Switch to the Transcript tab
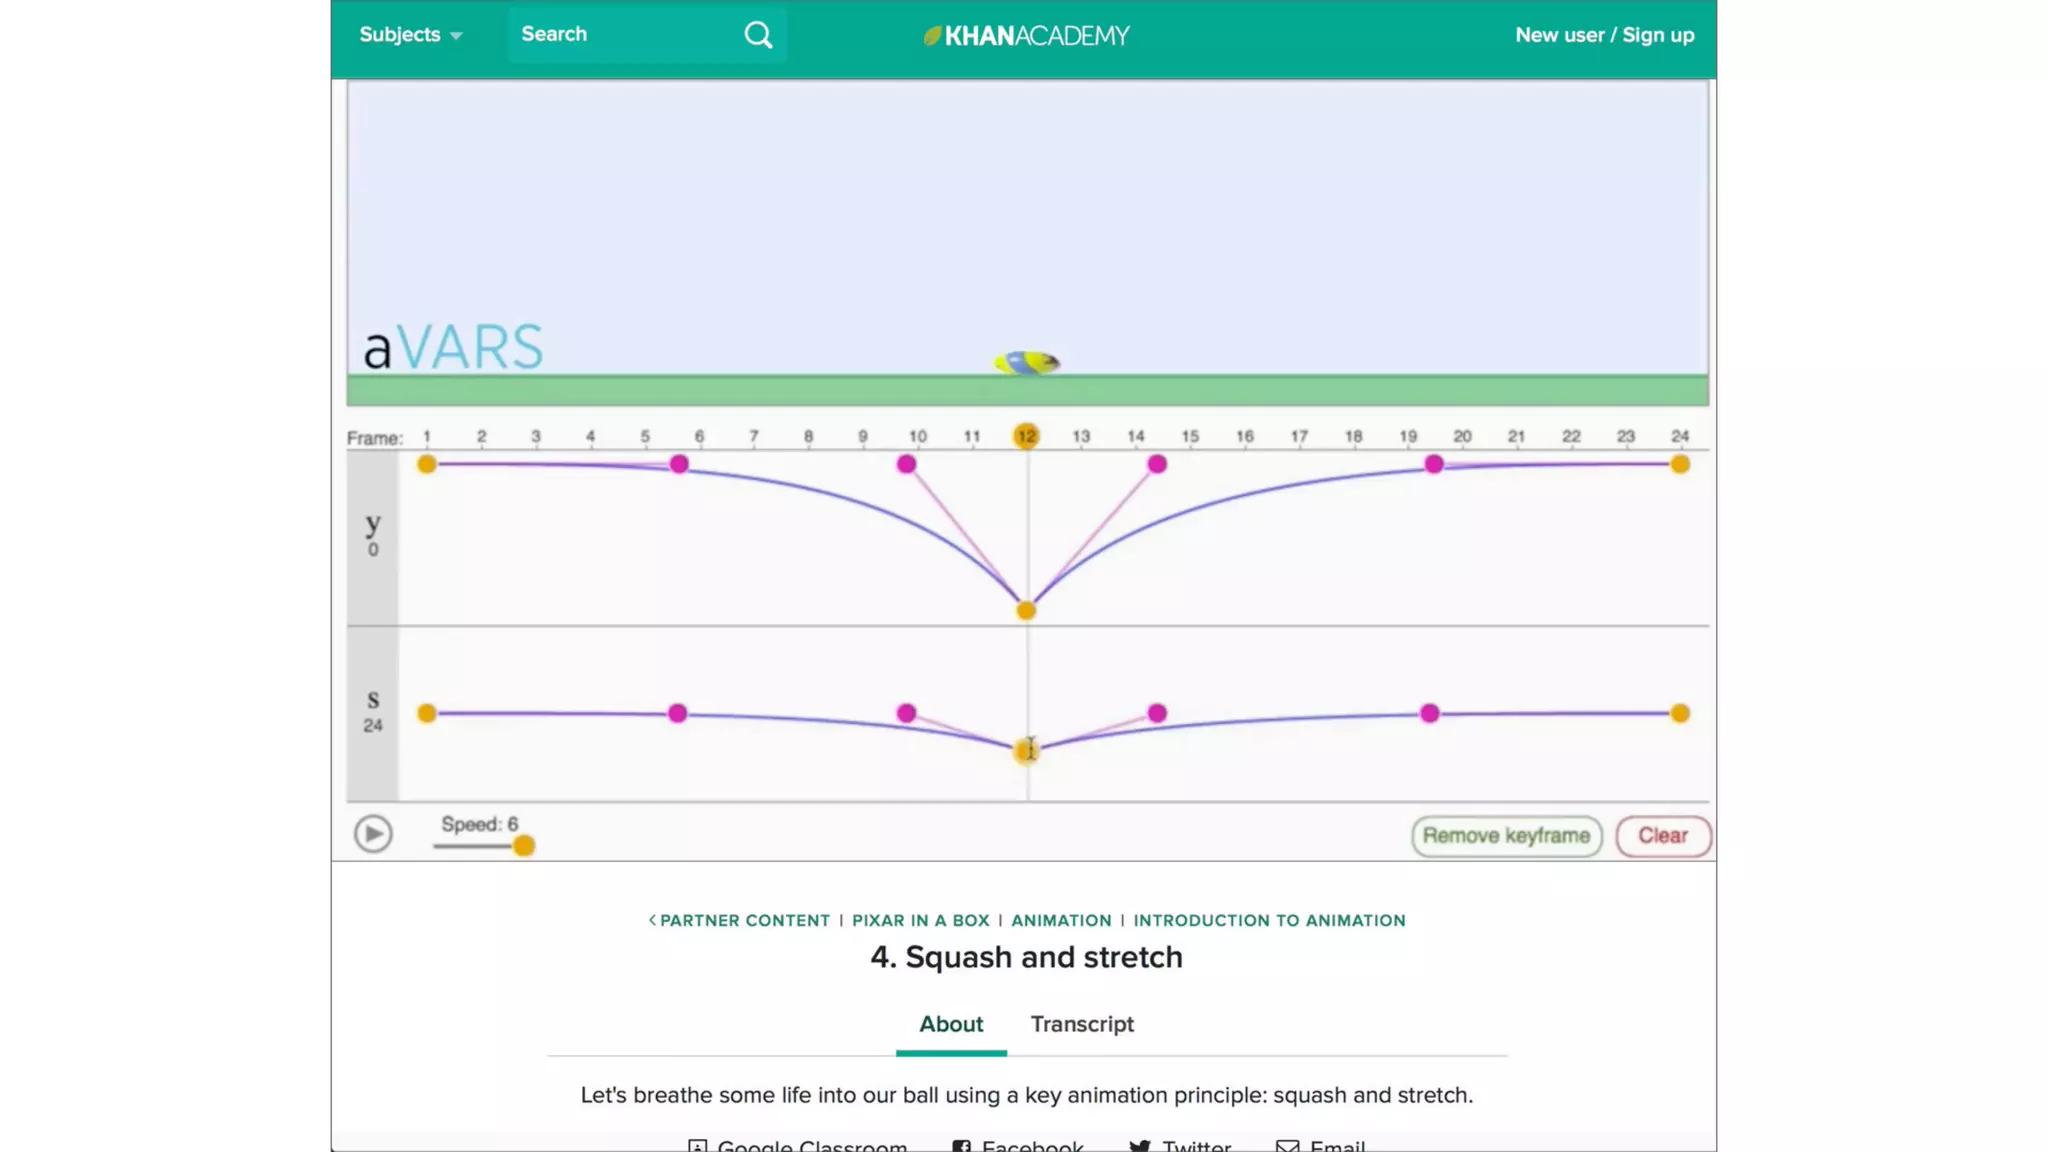Image resolution: width=2048 pixels, height=1152 pixels. (1082, 1024)
